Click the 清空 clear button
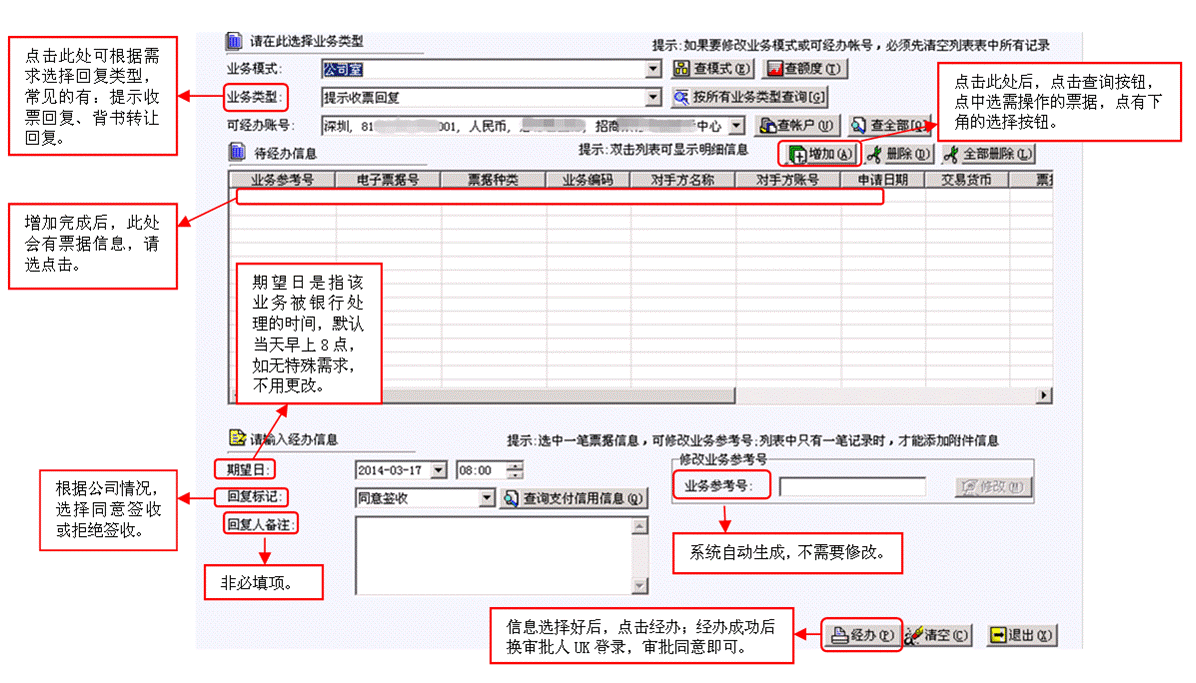 coord(938,636)
